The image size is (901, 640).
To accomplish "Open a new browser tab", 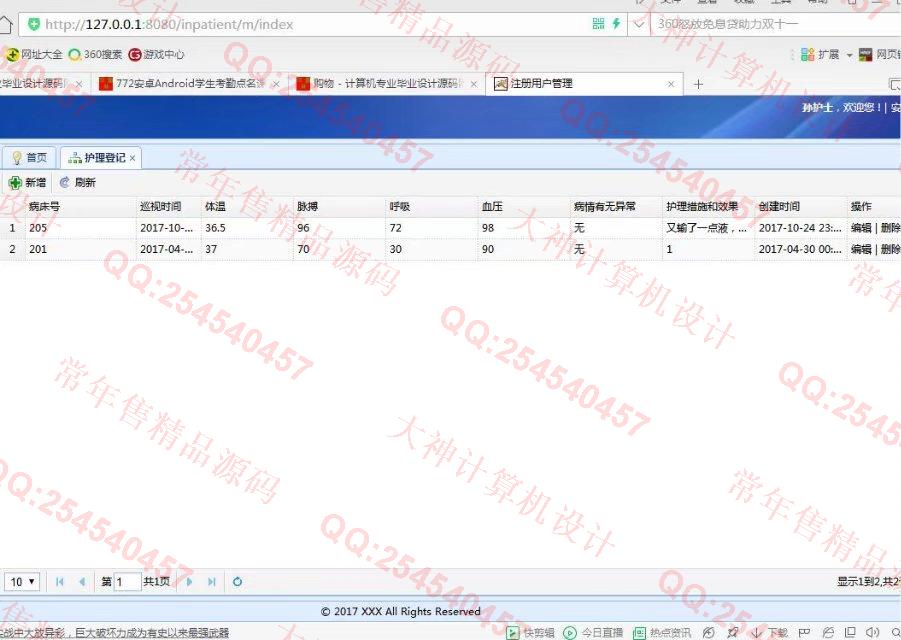I will pos(698,84).
